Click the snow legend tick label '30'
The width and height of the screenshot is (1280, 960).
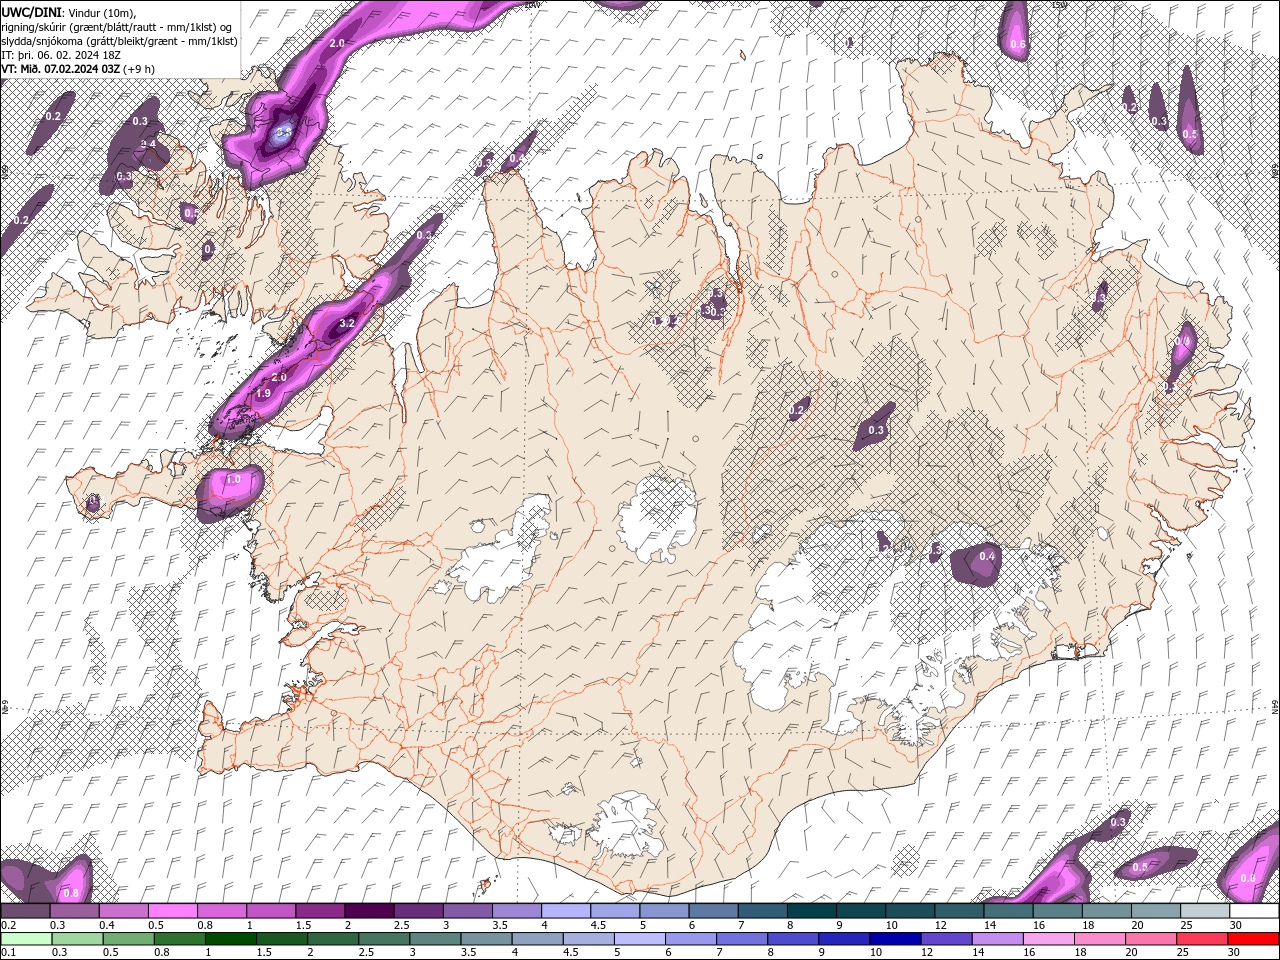pos(1236,925)
